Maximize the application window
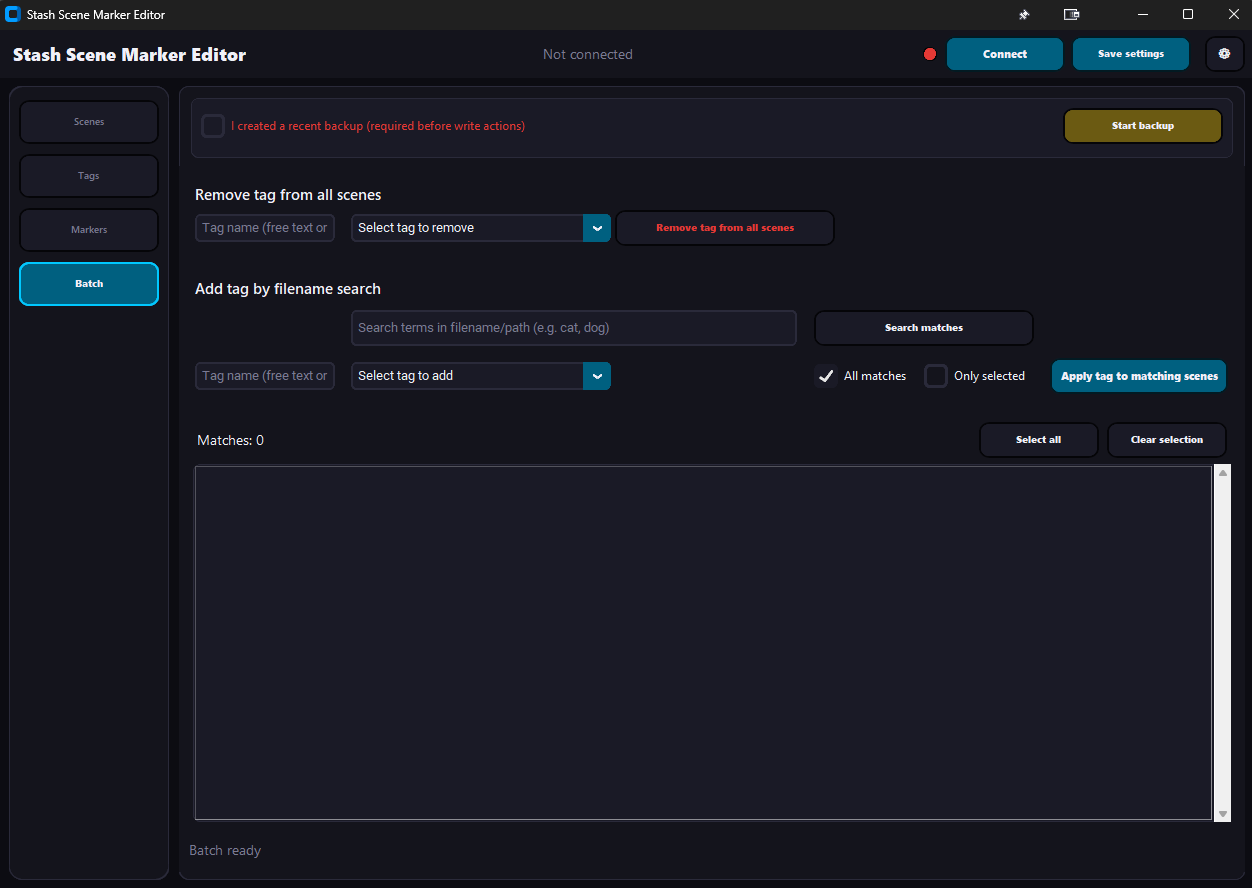 1188,14
